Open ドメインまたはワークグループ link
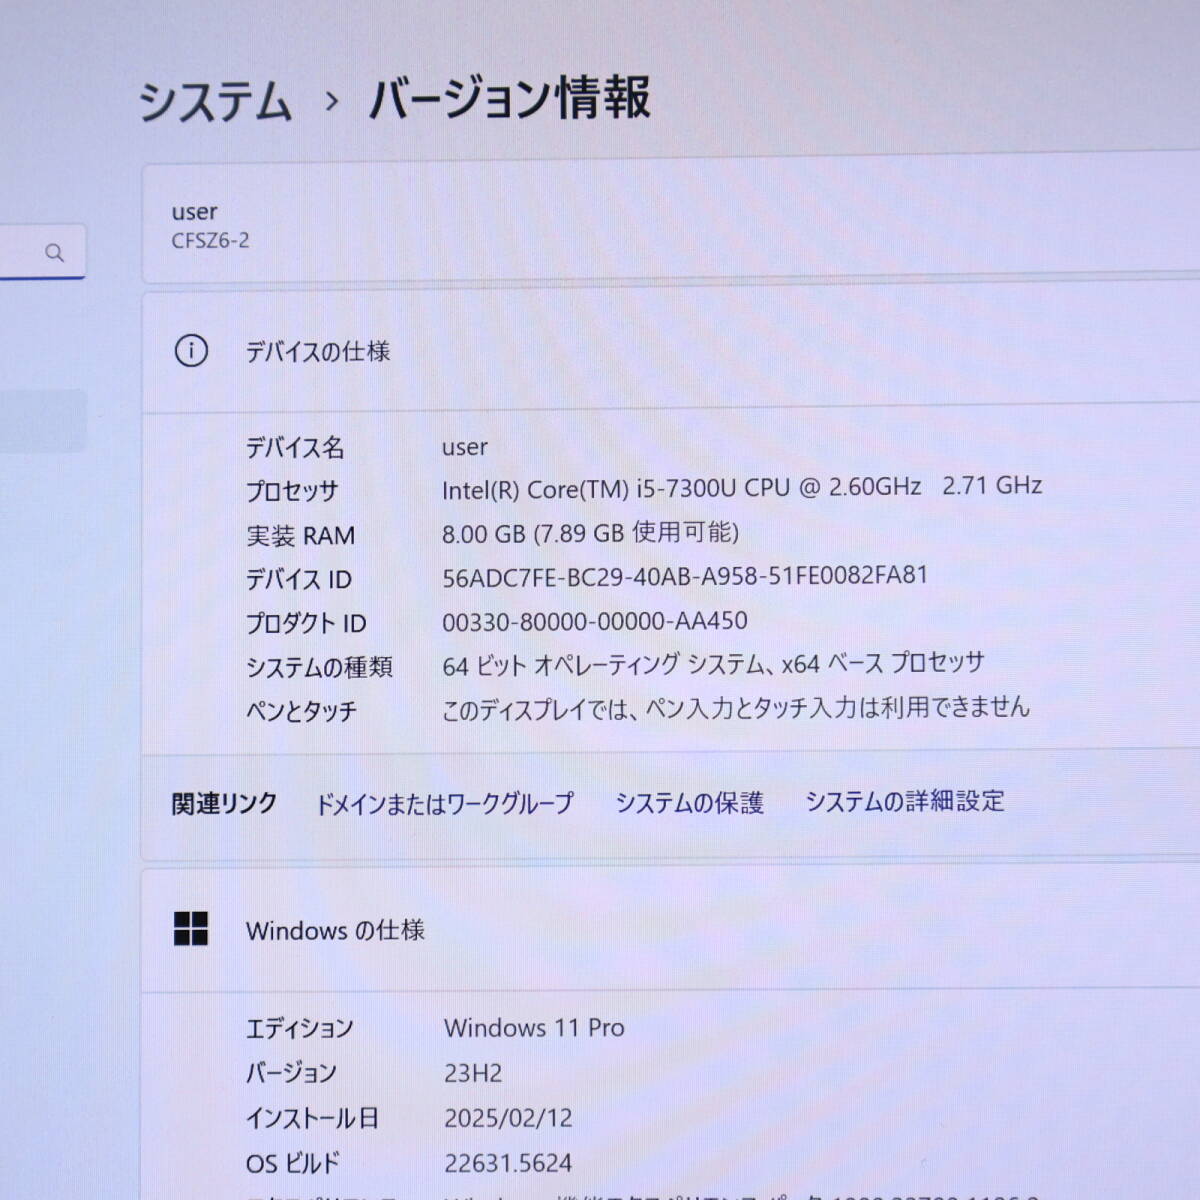 [x=445, y=803]
